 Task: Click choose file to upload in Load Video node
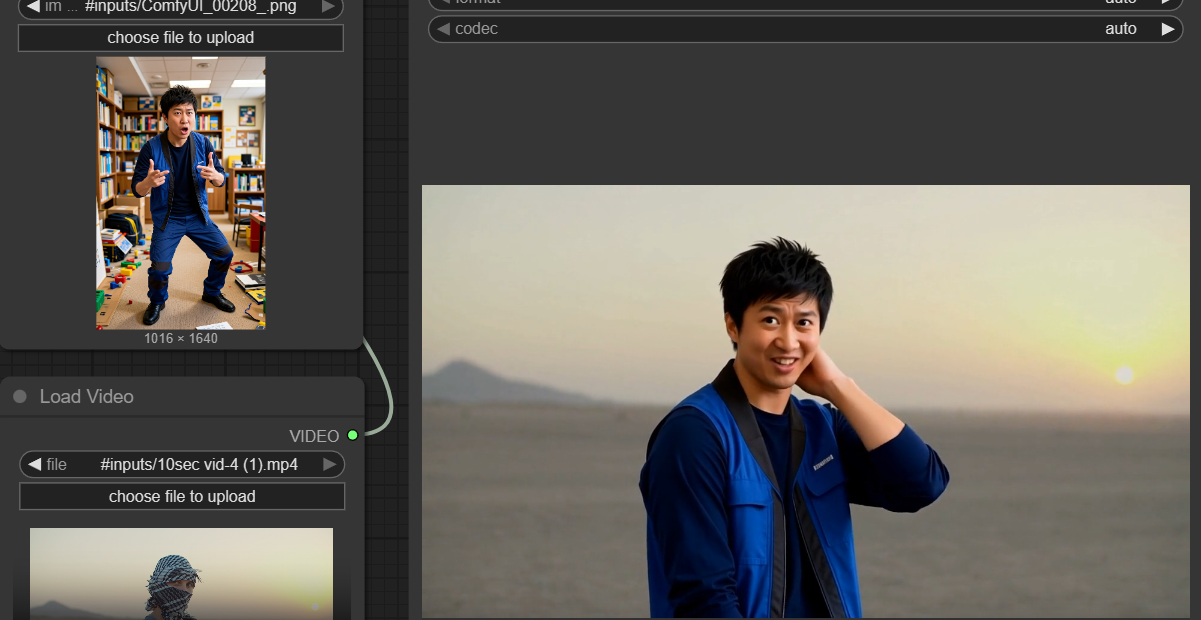182,496
